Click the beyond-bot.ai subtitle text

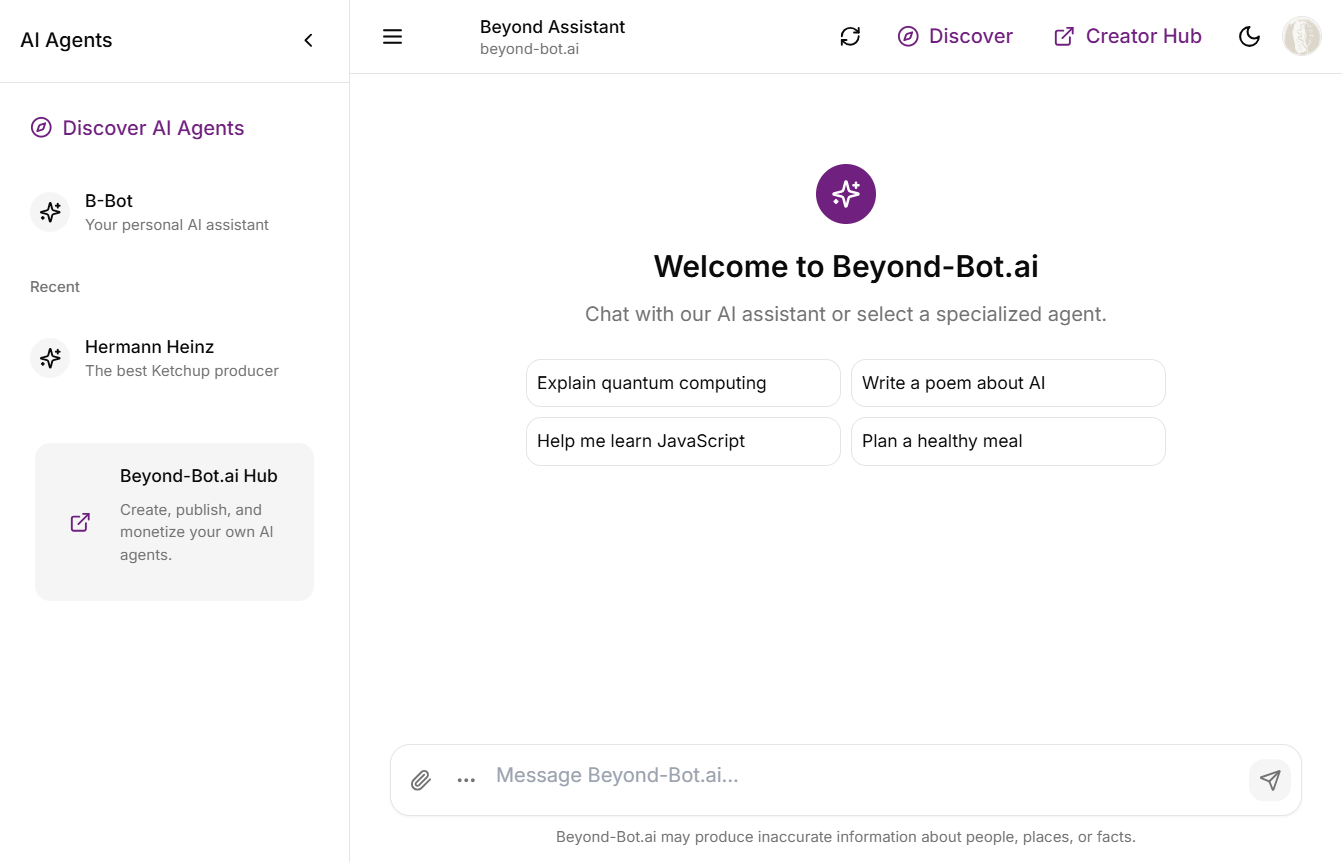click(529, 49)
